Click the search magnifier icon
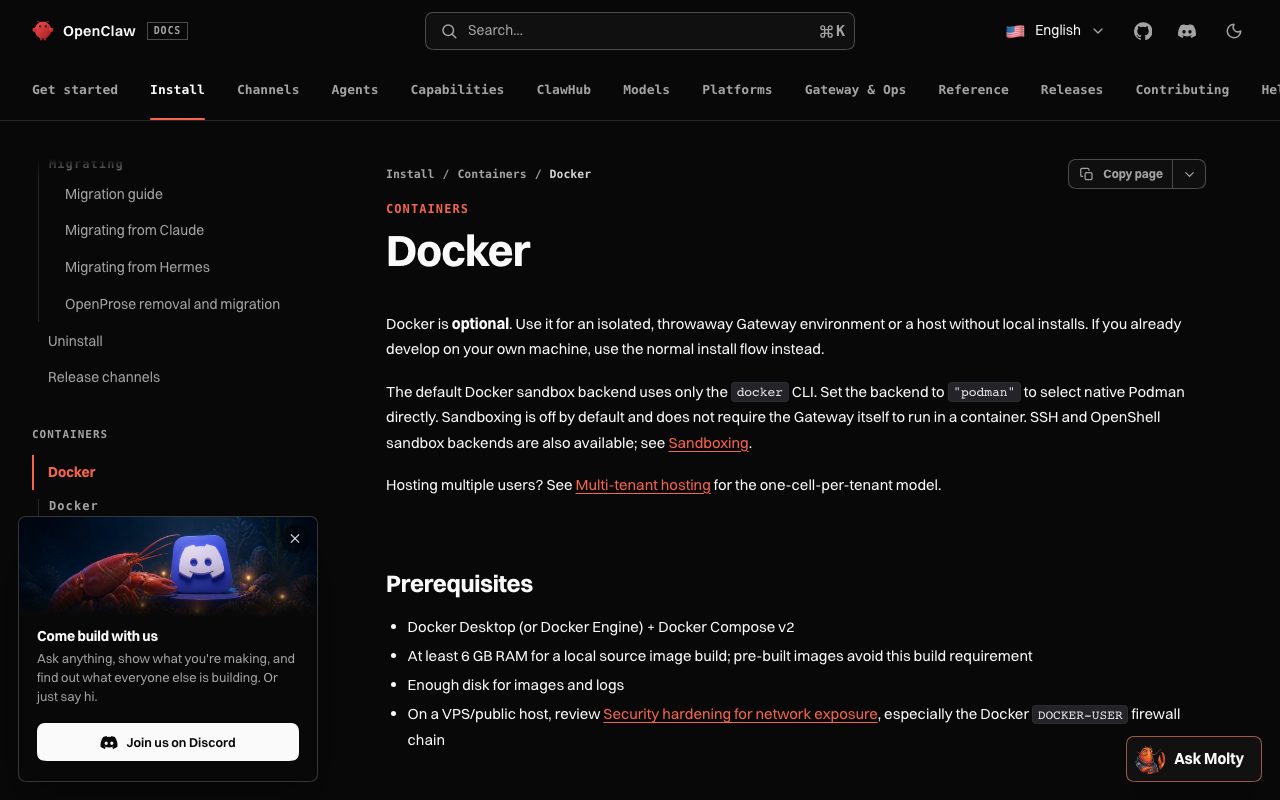The height and width of the screenshot is (800, 1280). click(449, 31)
